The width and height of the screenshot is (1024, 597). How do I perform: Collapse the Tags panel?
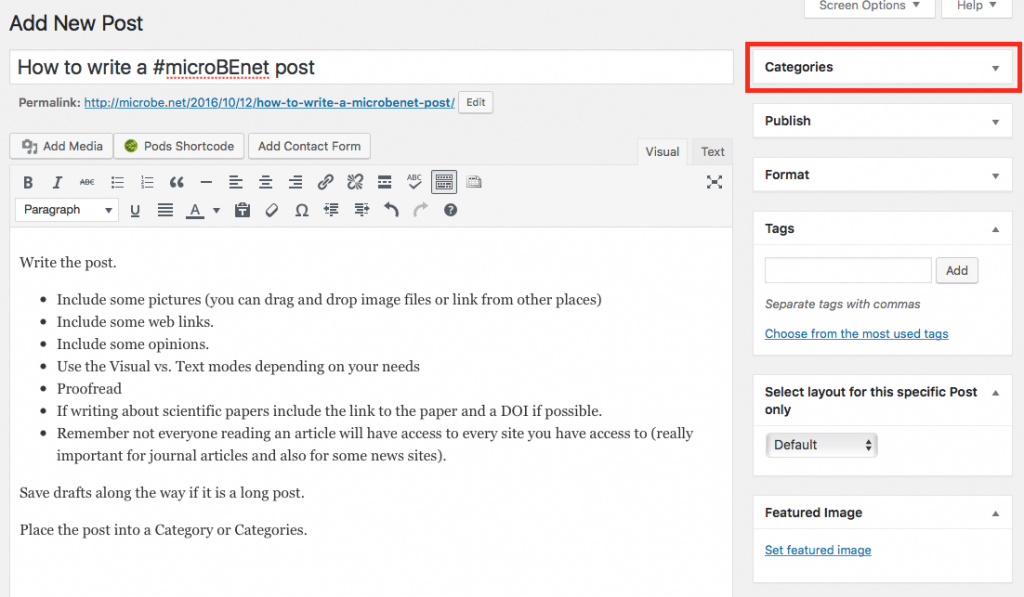995,229
